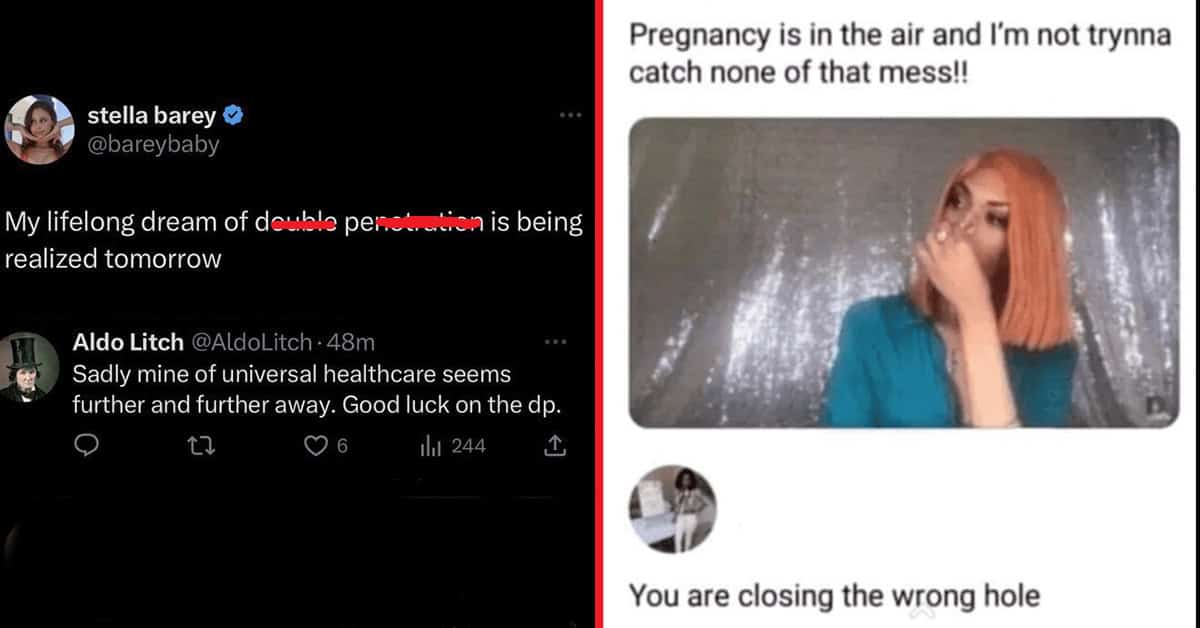Click the 48m timestamp

pyautogui.click(x=351, y=342)
